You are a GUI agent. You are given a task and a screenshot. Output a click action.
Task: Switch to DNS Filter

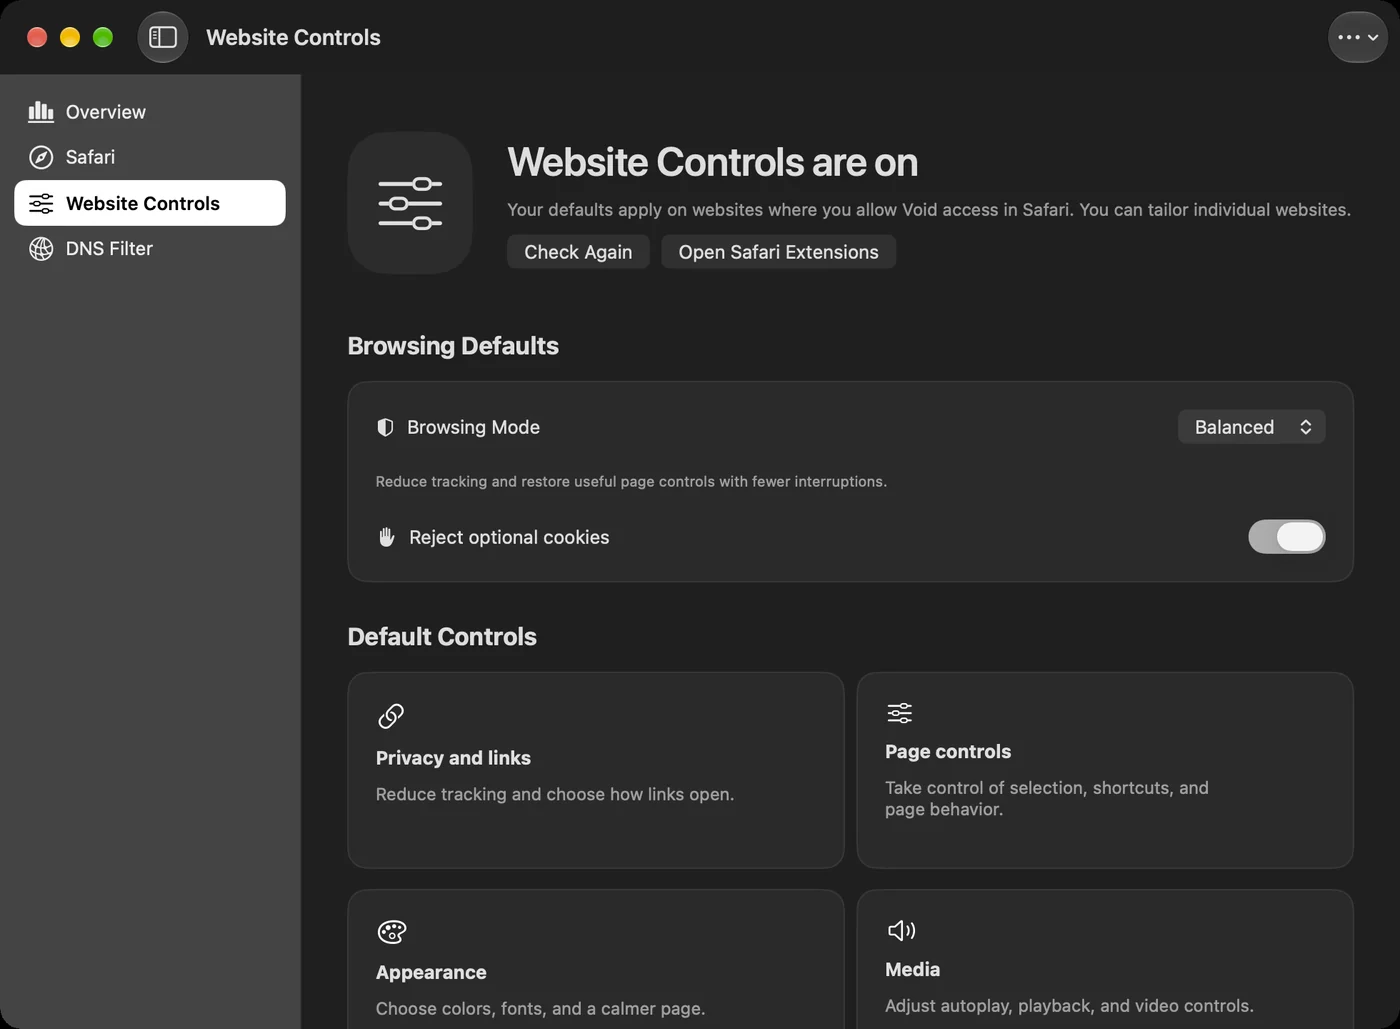pos(150,248)
